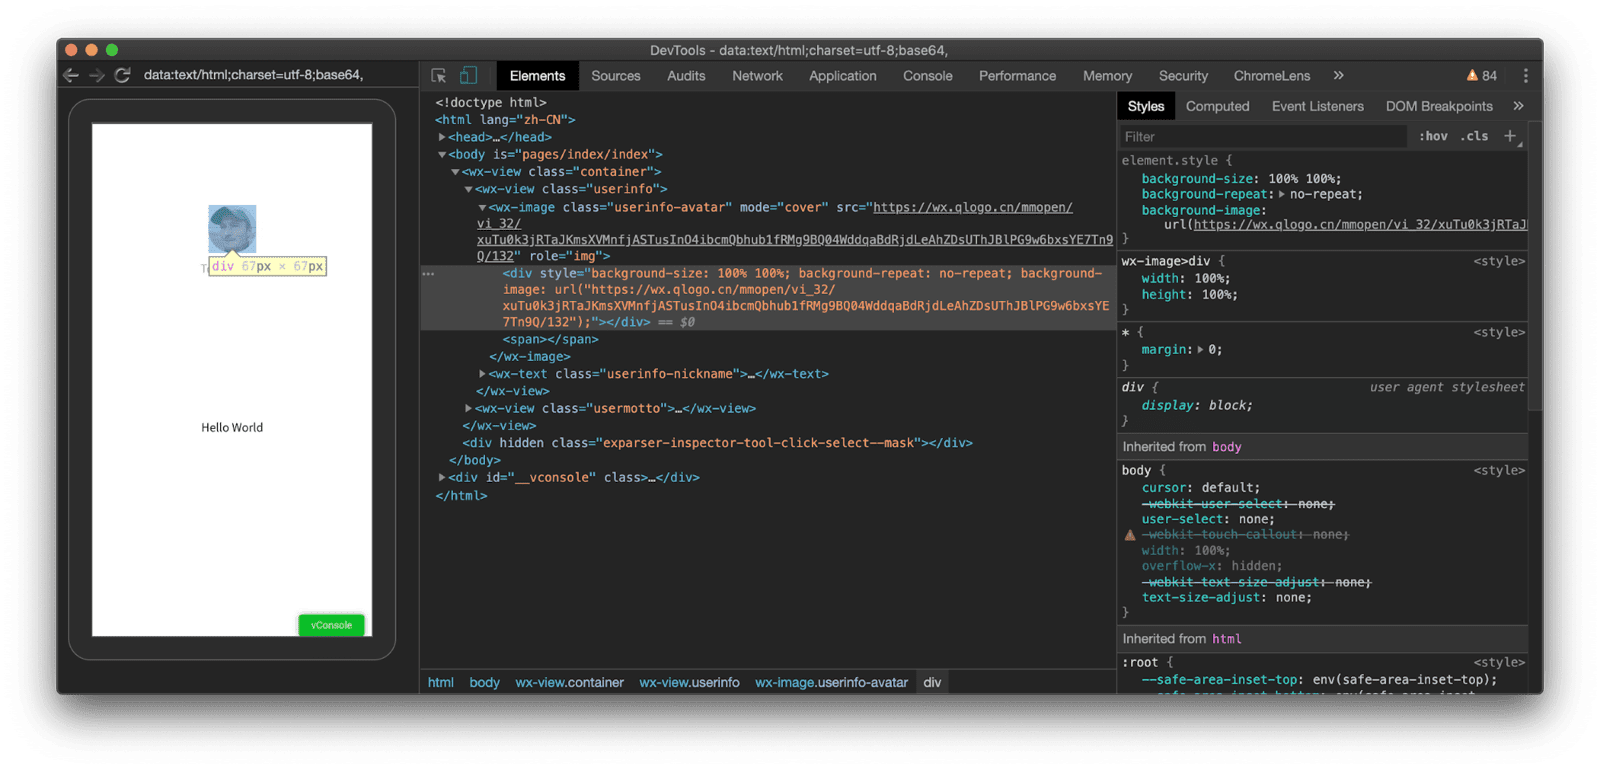Click the green vConsole button

[331, 625]
